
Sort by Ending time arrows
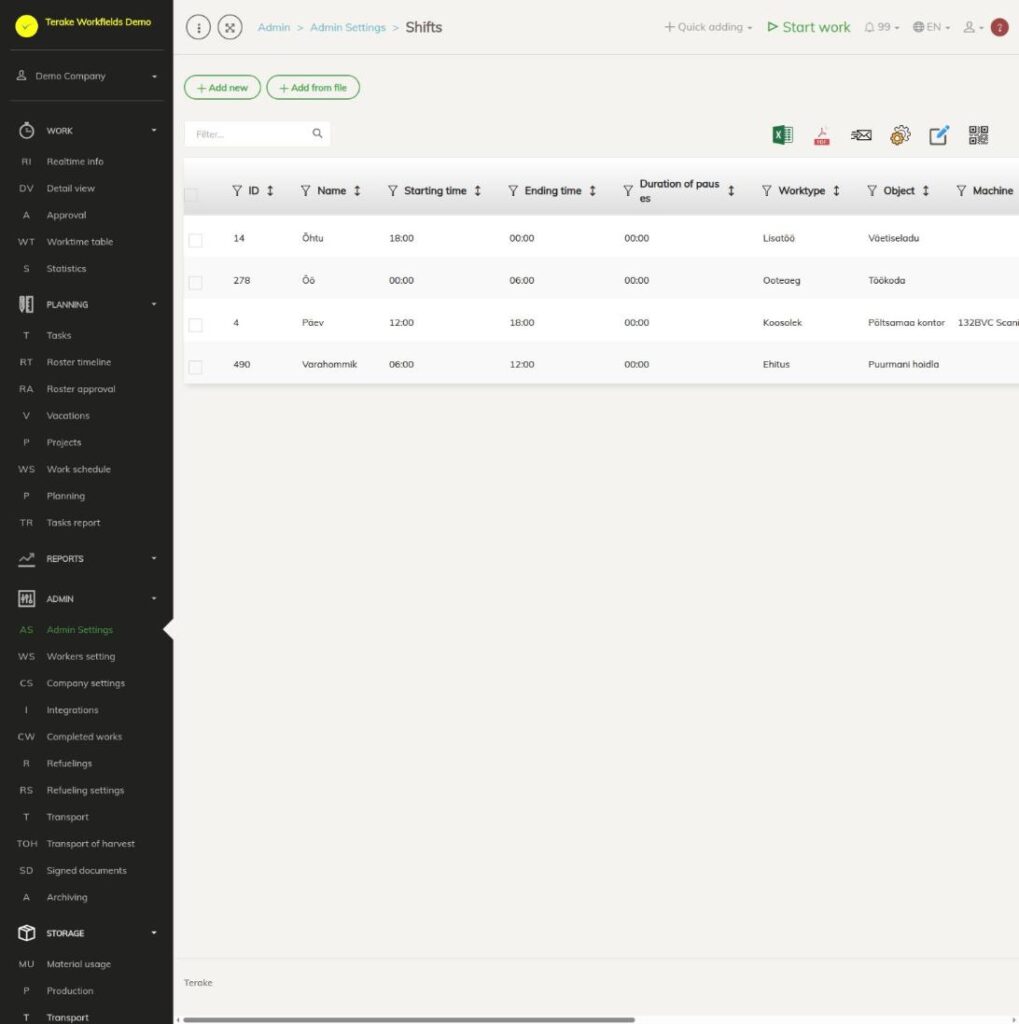click(592, 191)
